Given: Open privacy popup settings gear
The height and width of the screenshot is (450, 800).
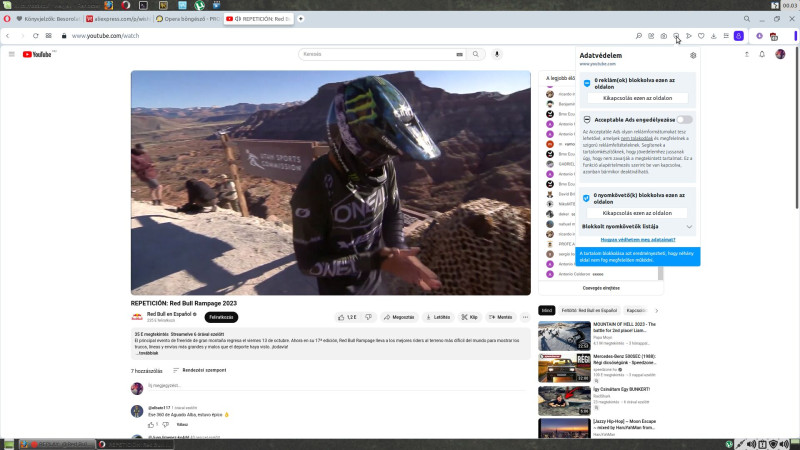Looking at the screenshot, I should tap(693, 56).
